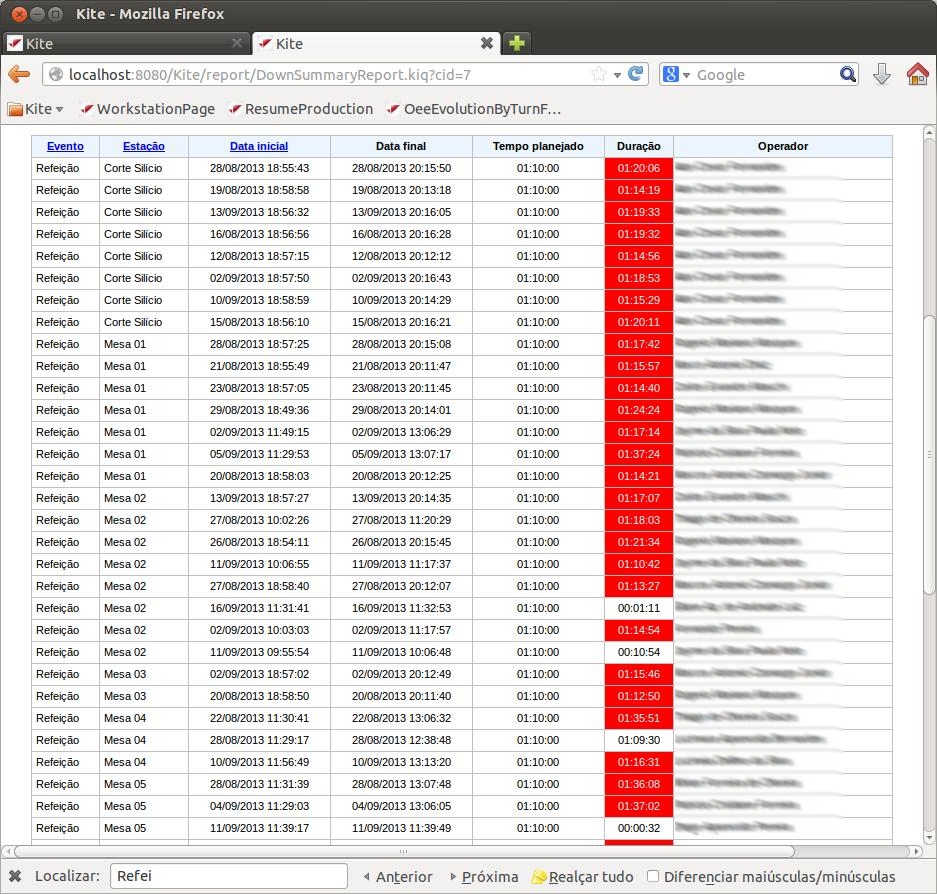The height and width of the screenshot is (894, 937).
Task: Sort table by Data inicial column
Action: pyautogui.click(x=259, y=146)
